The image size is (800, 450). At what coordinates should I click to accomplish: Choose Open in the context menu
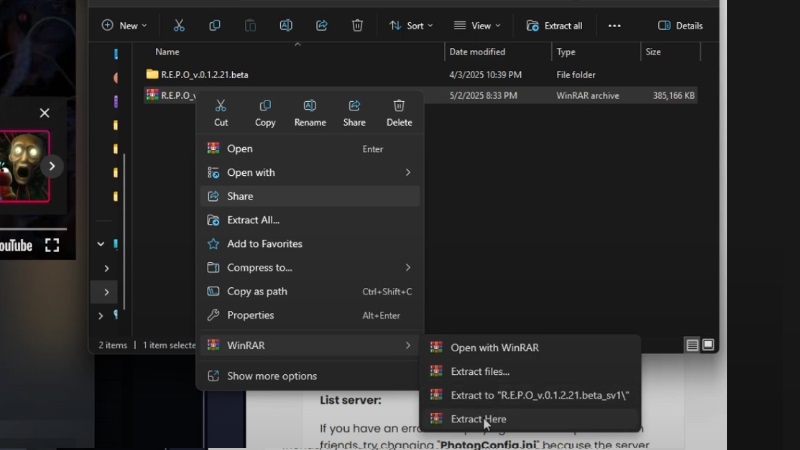click(310, 148)
